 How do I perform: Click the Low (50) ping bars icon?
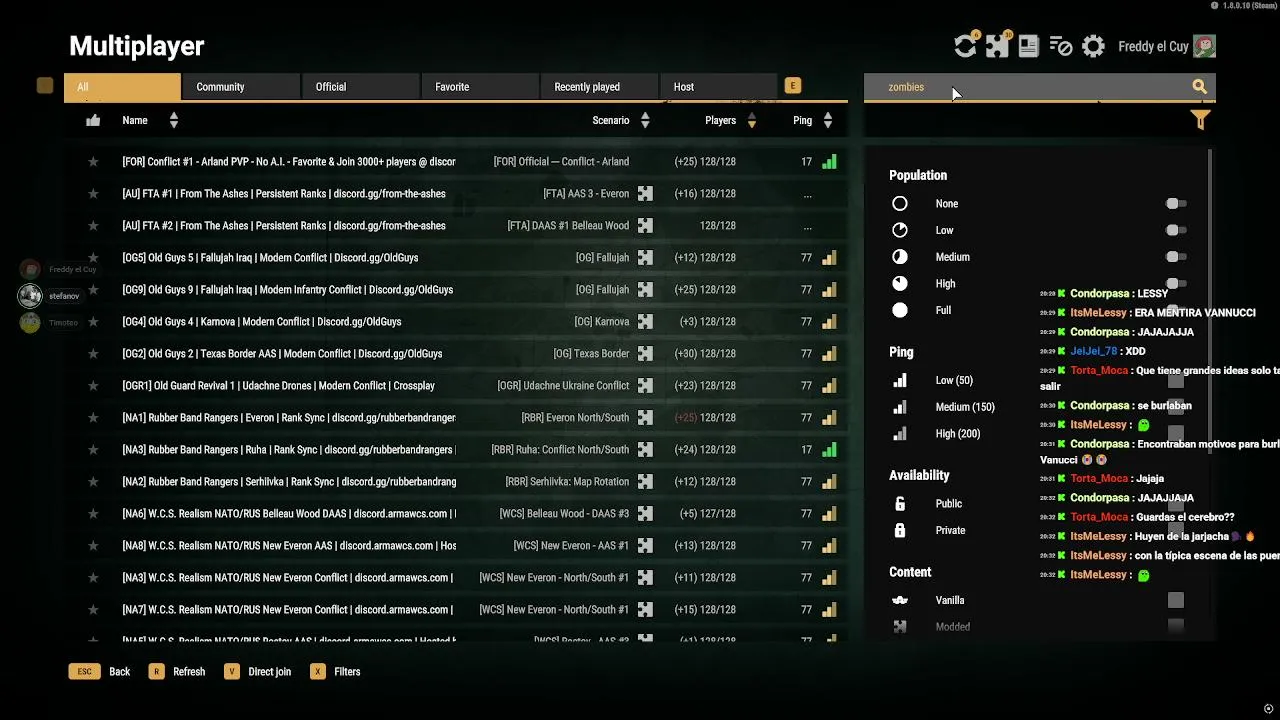pyautogui.click(x=900, y=380)
